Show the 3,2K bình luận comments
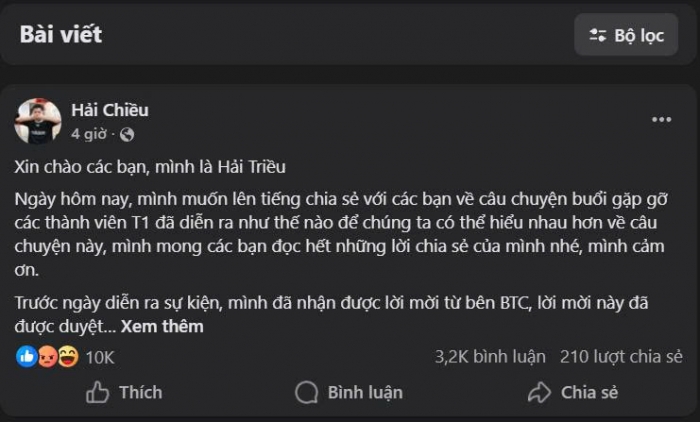The image size is (700, 422). pos(490,356)
